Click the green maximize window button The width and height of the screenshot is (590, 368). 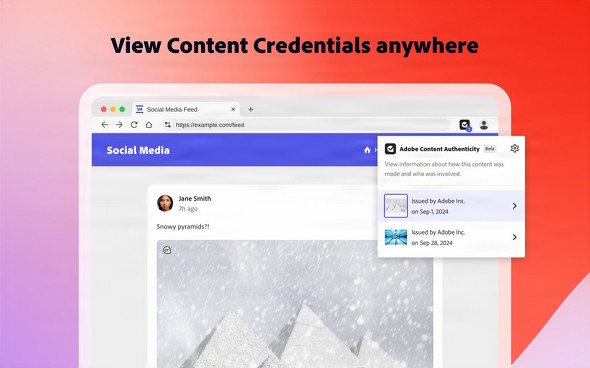point(122,109)
